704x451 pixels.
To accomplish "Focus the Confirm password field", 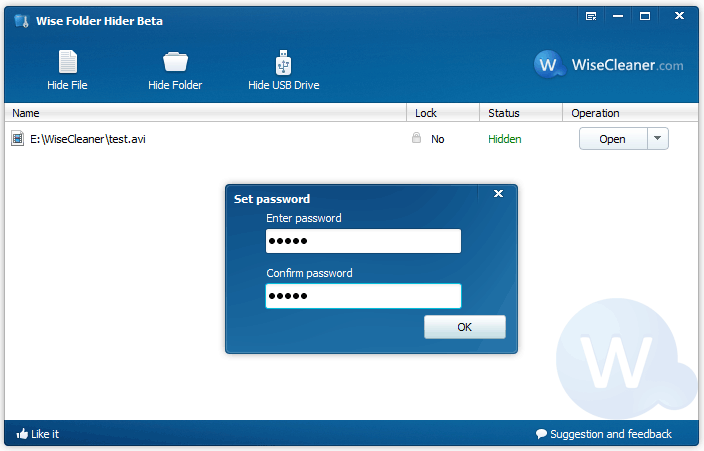I will pyautogui.click(x=363, y=296).
